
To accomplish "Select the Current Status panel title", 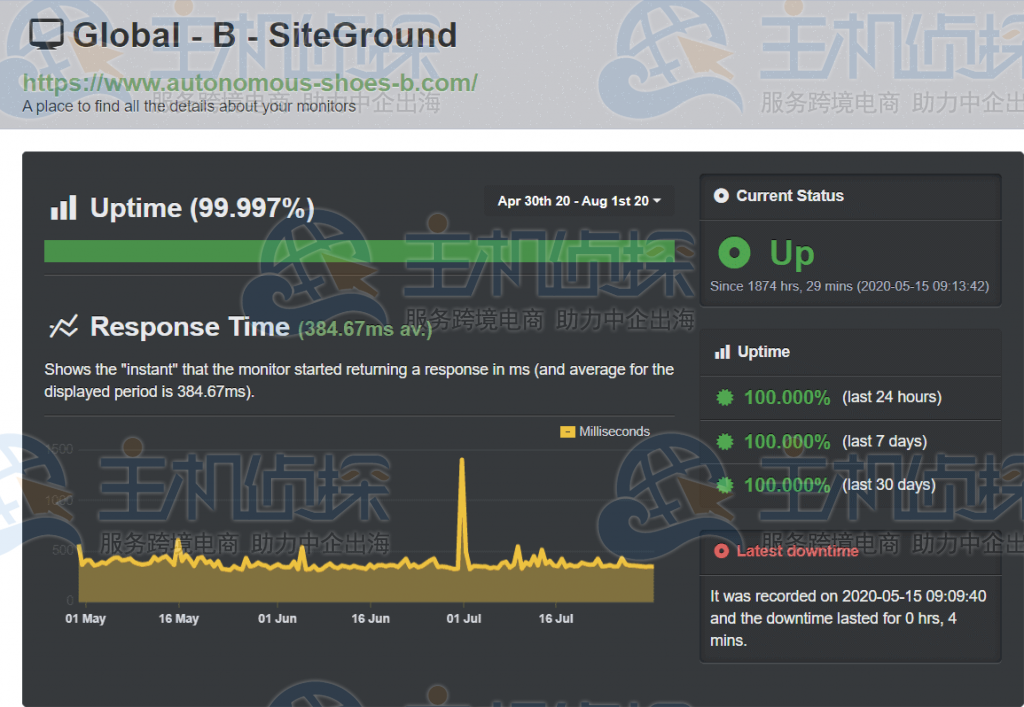I will [790, 196].
